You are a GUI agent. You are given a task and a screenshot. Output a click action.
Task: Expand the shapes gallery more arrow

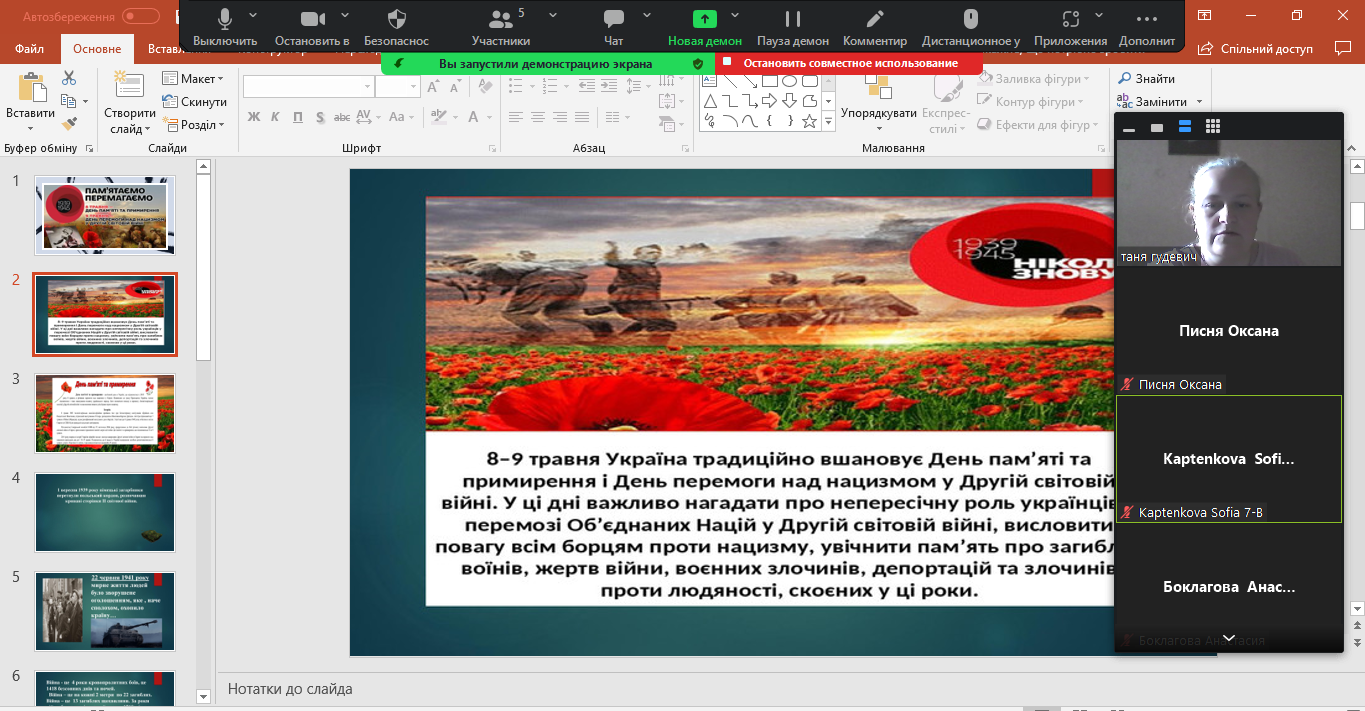coord(828,121)
